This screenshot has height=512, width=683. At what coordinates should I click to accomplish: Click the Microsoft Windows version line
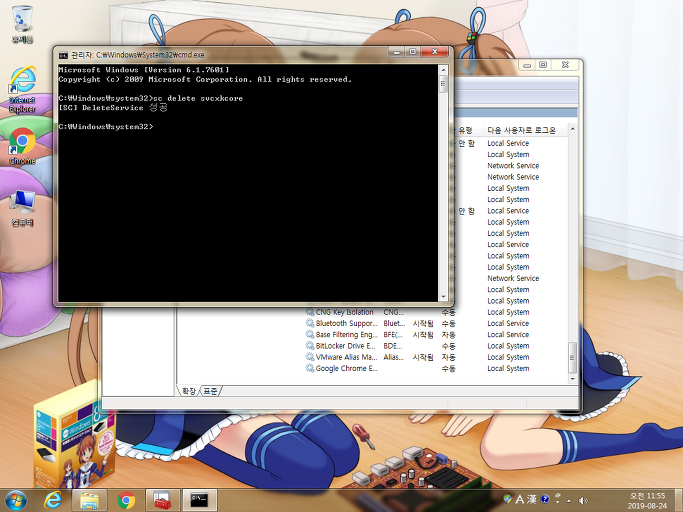[144, 70]
